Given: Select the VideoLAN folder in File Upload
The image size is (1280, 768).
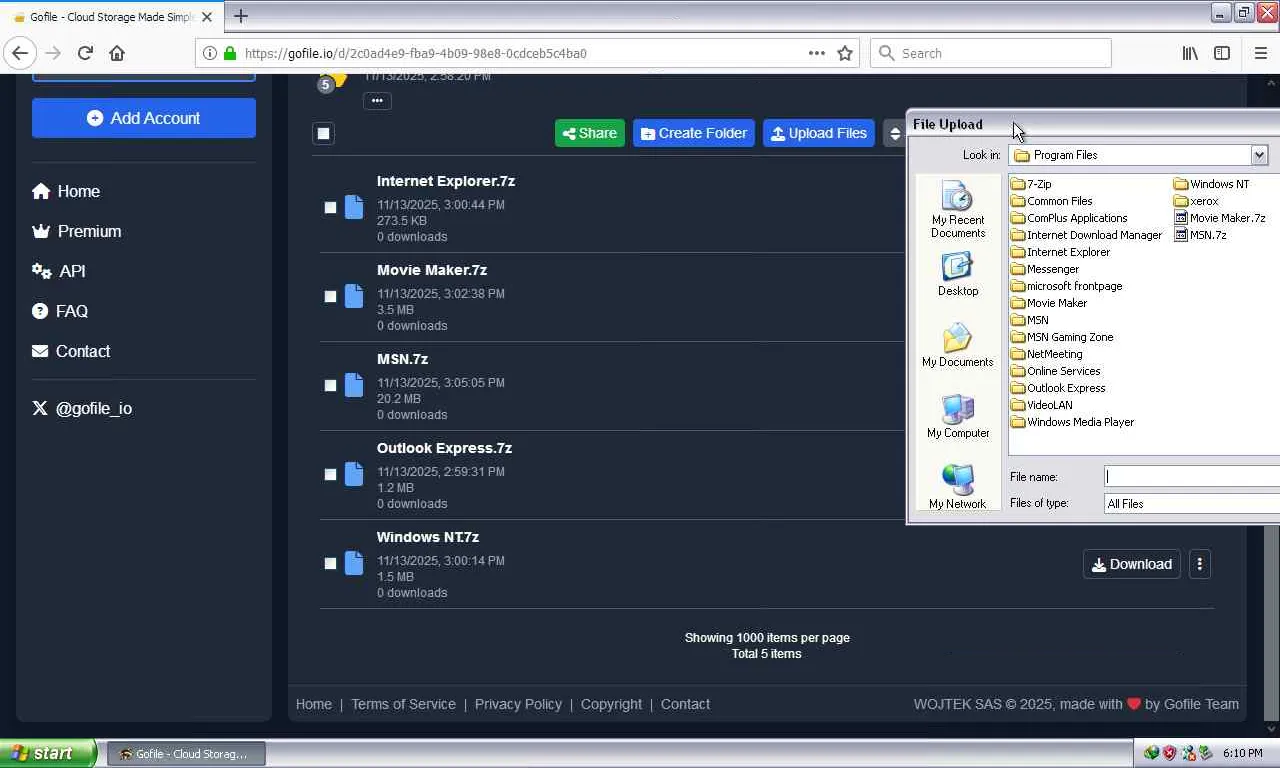Looking at the screenshot, I should (1042, 405).
